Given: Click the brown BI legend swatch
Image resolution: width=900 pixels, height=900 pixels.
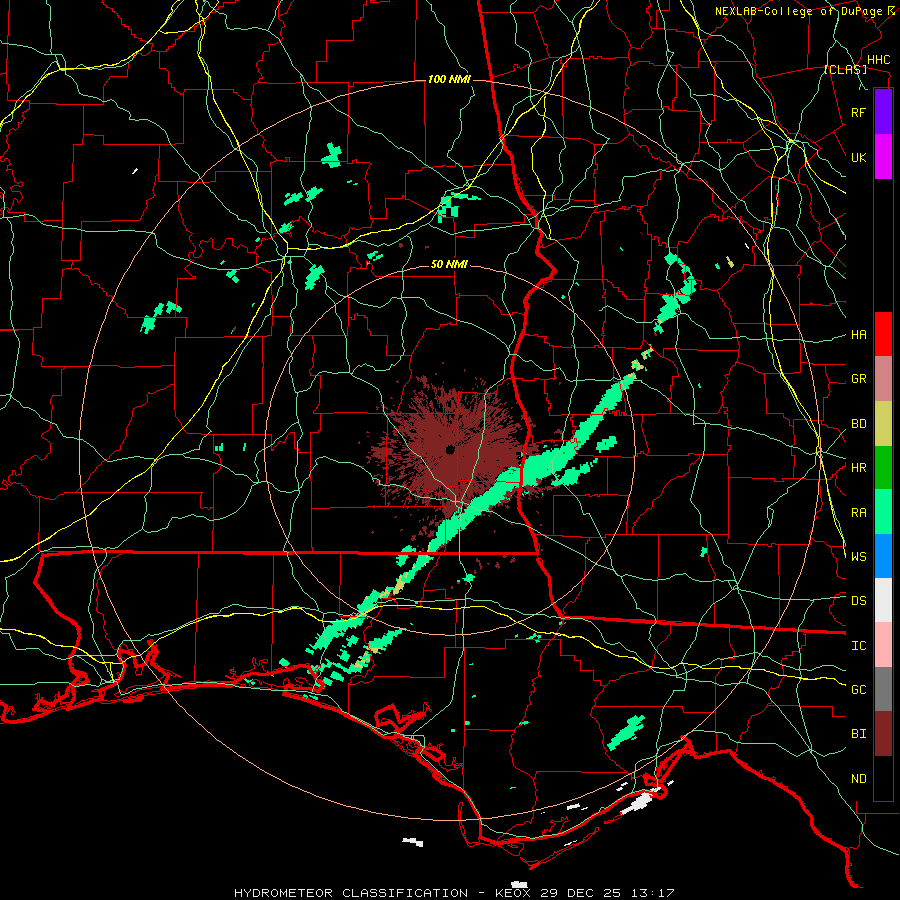Looking at the screenshot, I should [x=883, y=734].
